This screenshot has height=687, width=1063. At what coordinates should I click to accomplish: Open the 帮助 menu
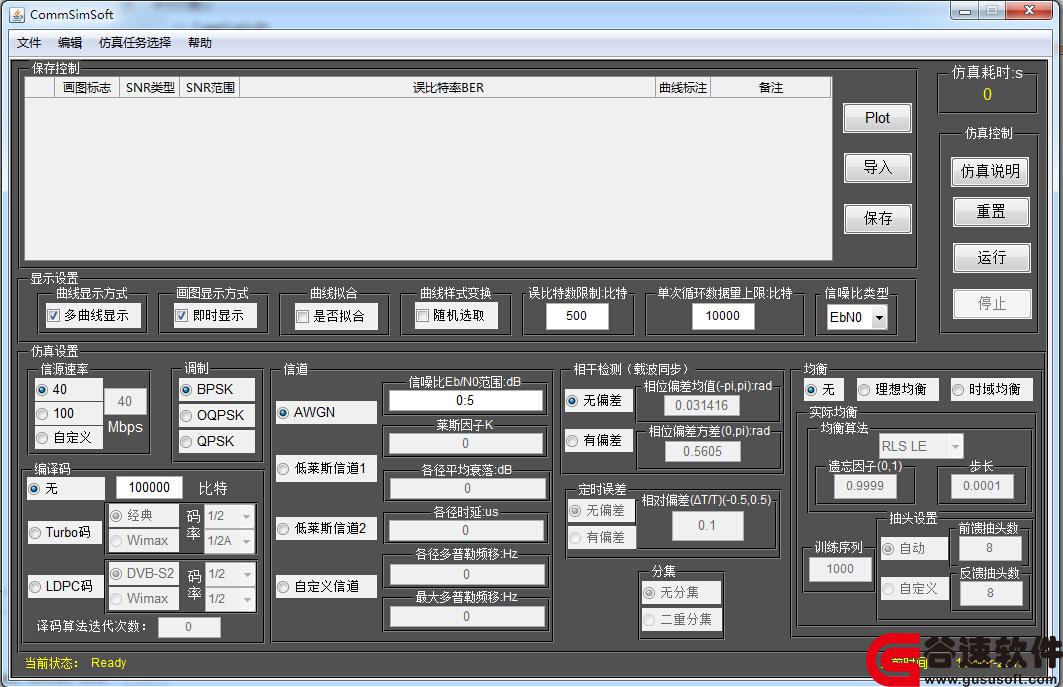[x=199, y=43]
